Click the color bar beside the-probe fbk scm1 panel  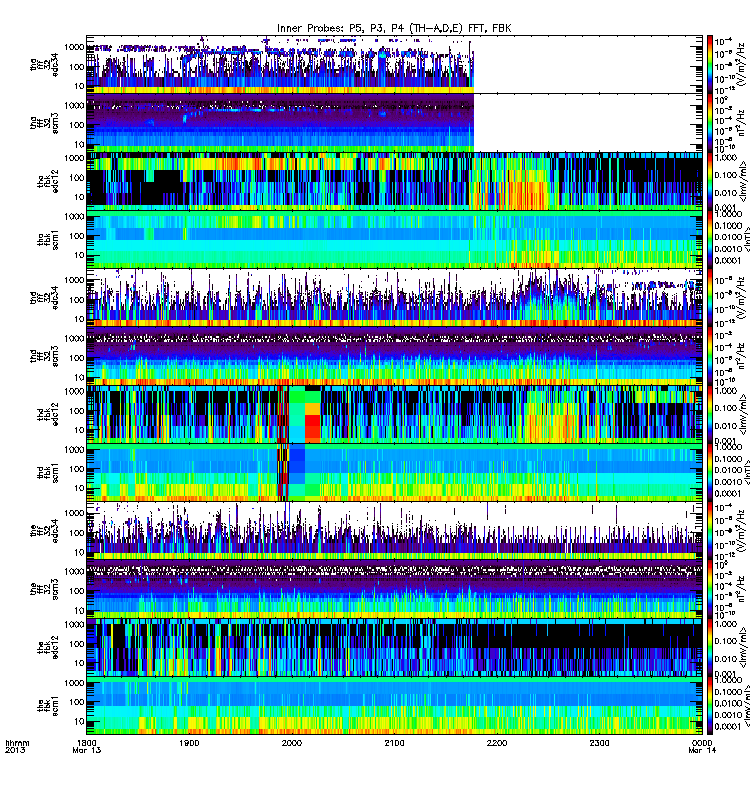tap(710, 706)
